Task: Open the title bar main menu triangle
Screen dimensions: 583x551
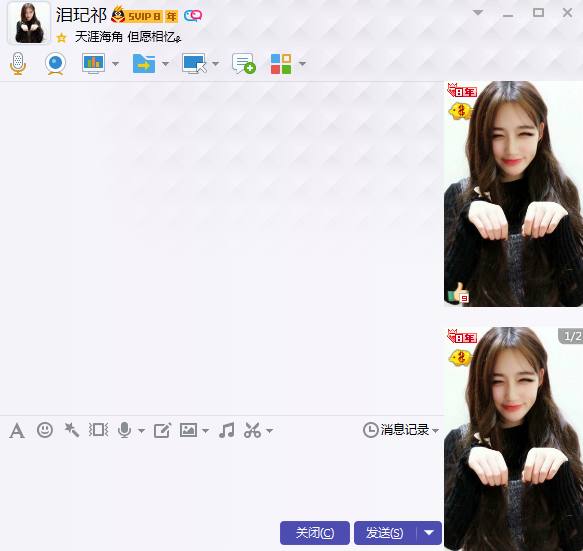Action: (x=478, y=13)
